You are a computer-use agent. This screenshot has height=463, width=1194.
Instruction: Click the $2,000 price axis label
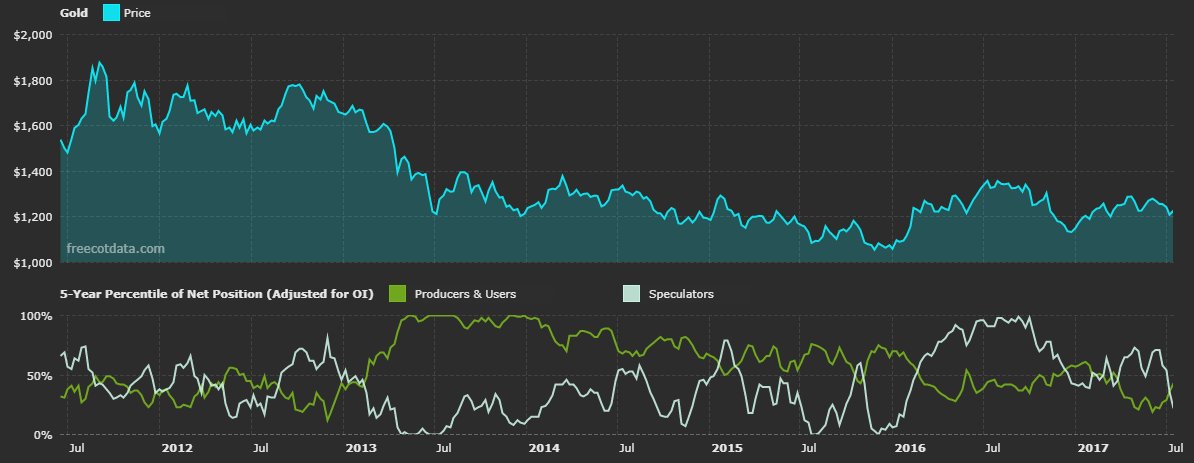pyautogui.click(x=33, y=34)
